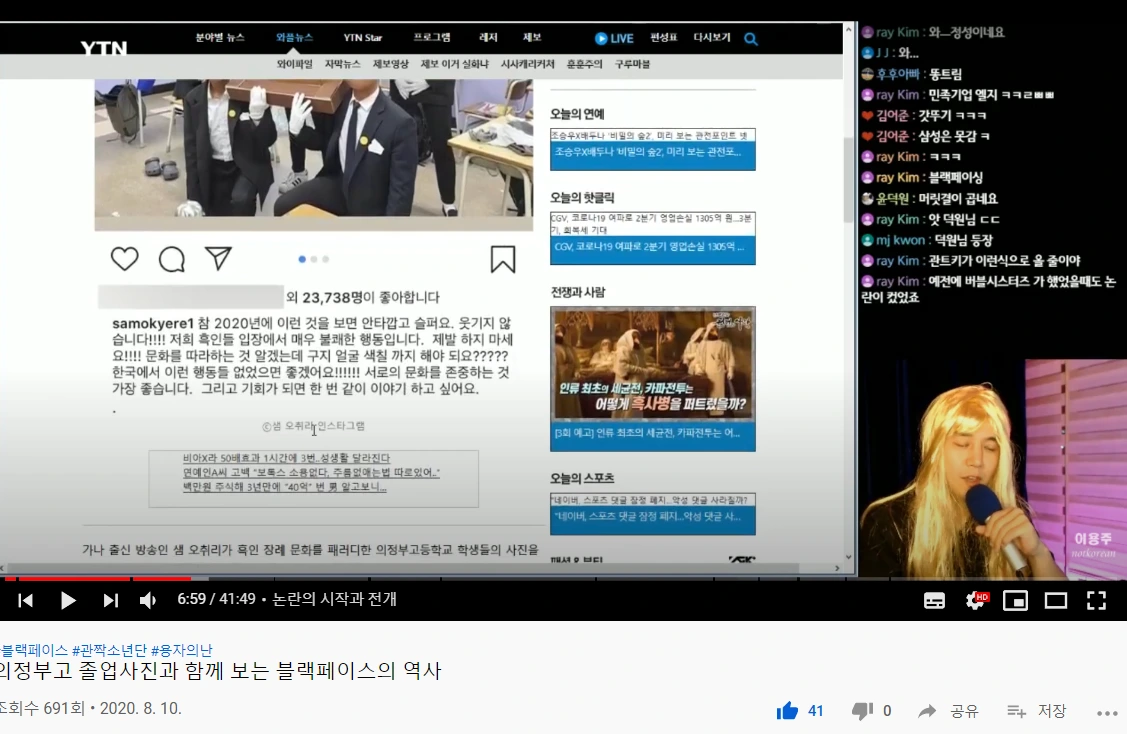Click samokyere1 username in caption
Screen dimensions: 1127x734
click(x=153, y=324)
